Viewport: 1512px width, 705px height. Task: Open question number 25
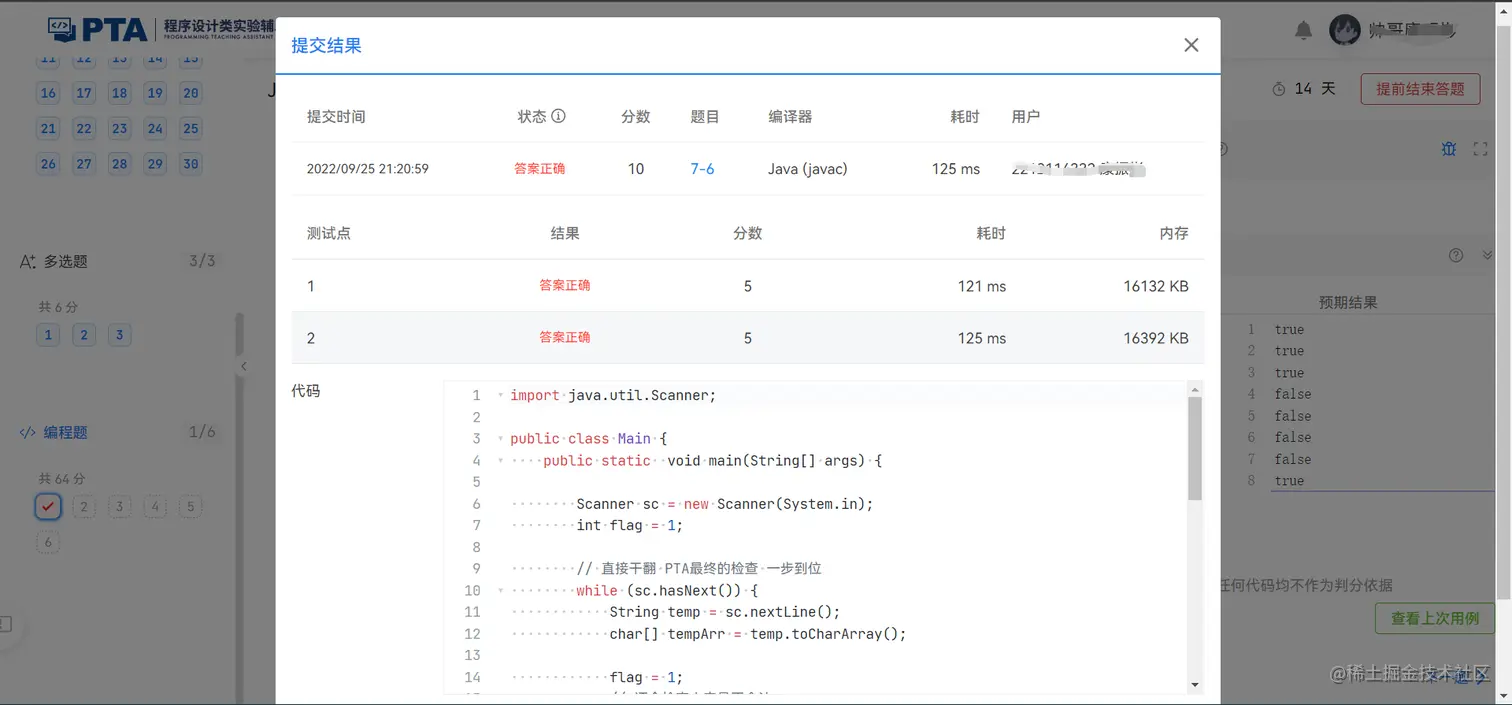191,128
